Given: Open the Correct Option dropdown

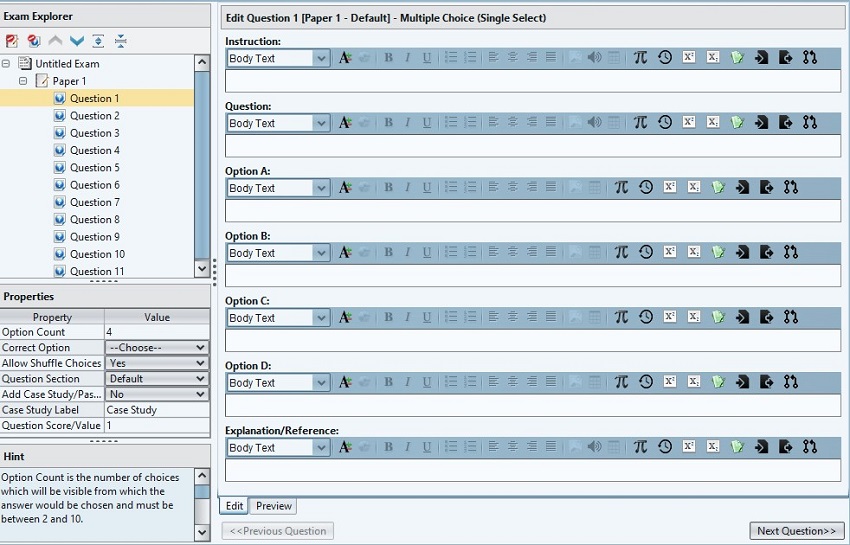Looking at the screenshot, I should click(x=157, y=348).
